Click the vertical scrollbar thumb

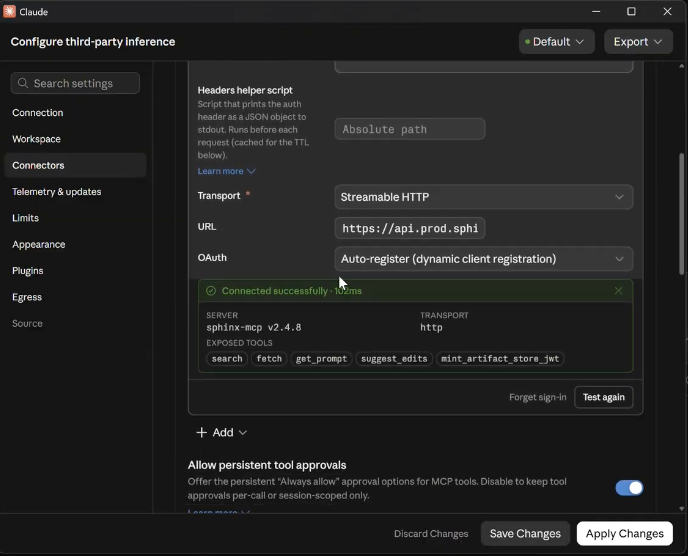[x=681, y=214]
